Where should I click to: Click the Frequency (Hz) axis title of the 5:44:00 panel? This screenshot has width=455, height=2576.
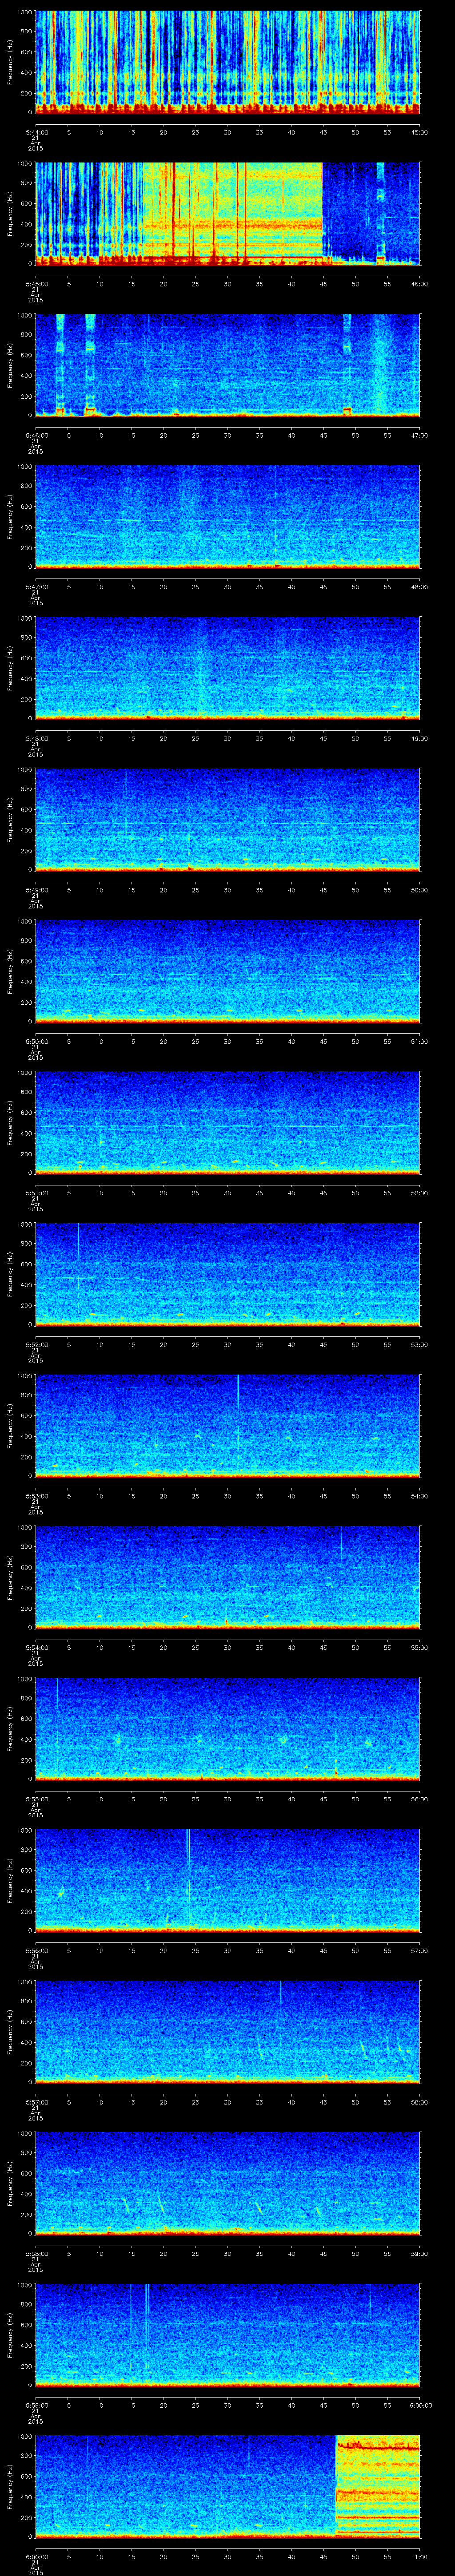point(10,62)
